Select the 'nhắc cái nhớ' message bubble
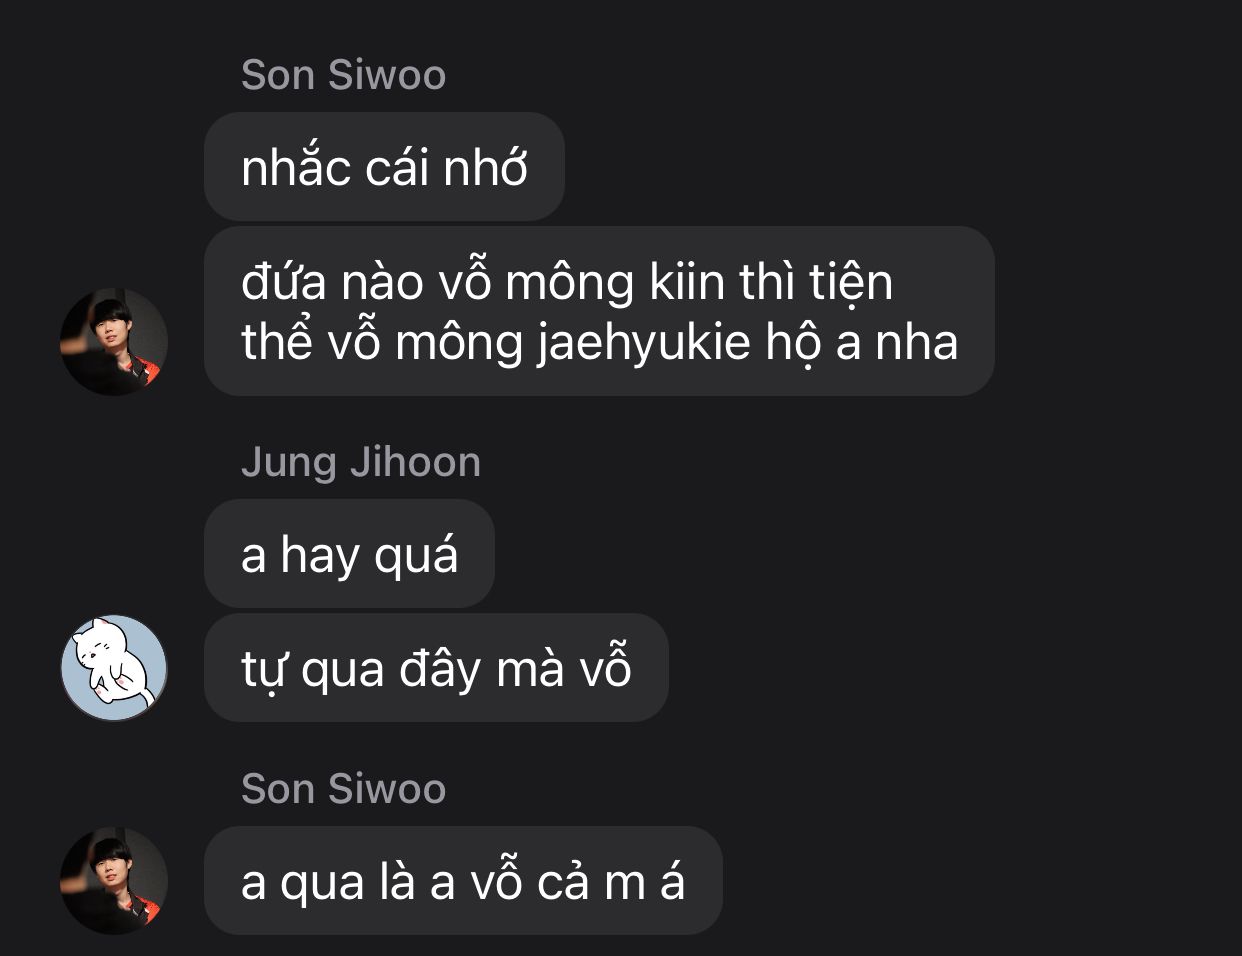 point(384,167)
